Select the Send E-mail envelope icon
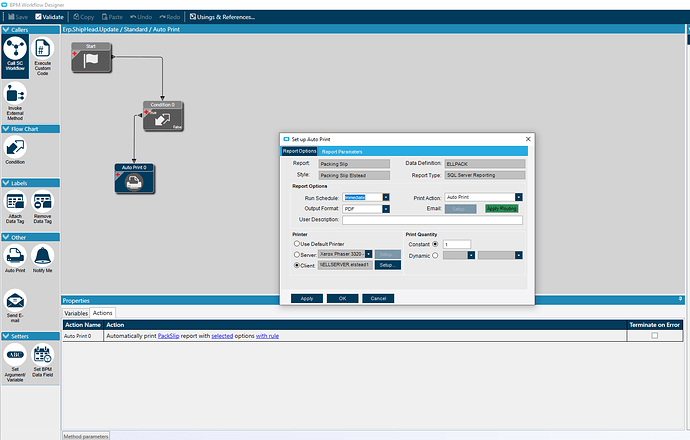This screenshot has height=440, width=690. click(15, 306)
